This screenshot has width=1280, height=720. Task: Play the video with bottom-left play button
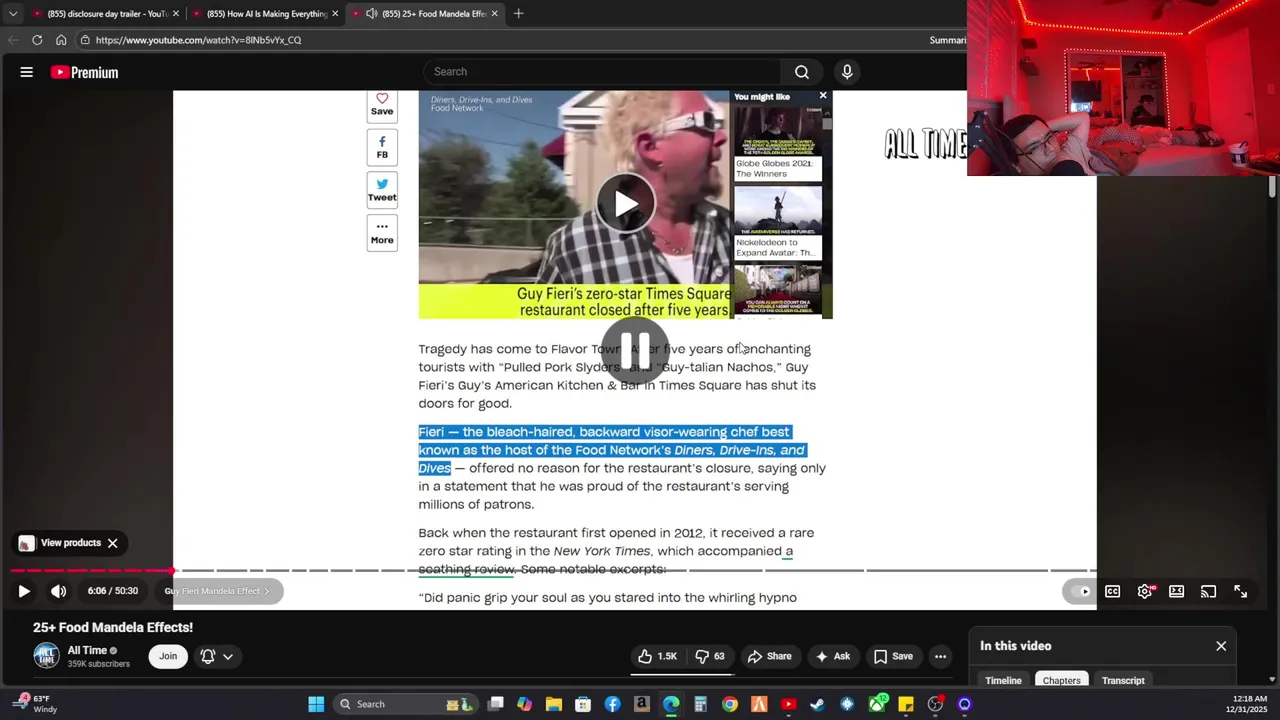(24, 591)
